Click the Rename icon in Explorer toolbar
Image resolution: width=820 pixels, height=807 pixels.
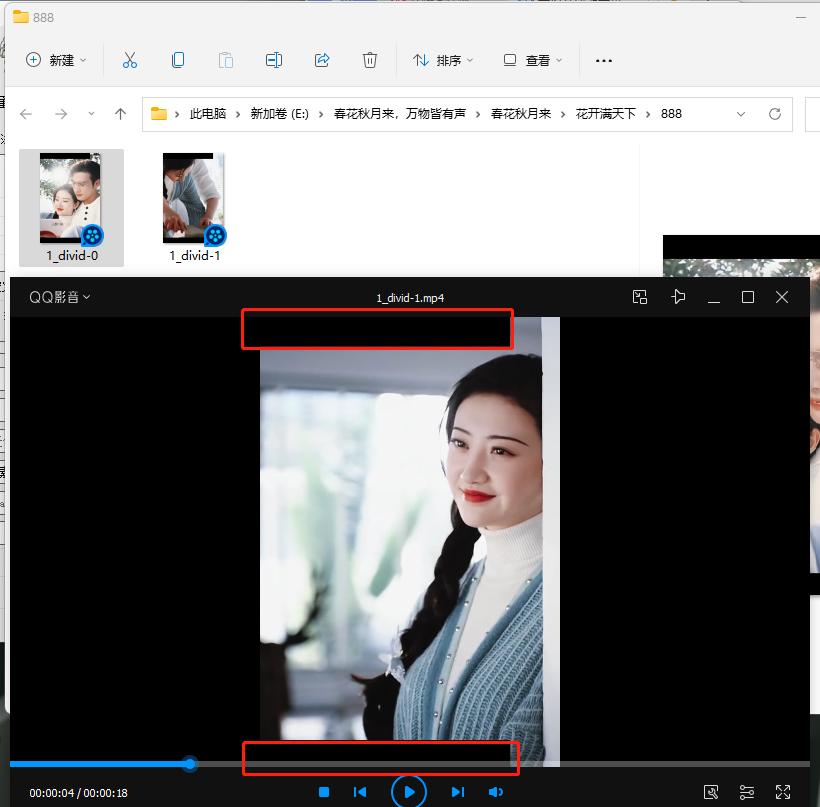tap(273, 60)
